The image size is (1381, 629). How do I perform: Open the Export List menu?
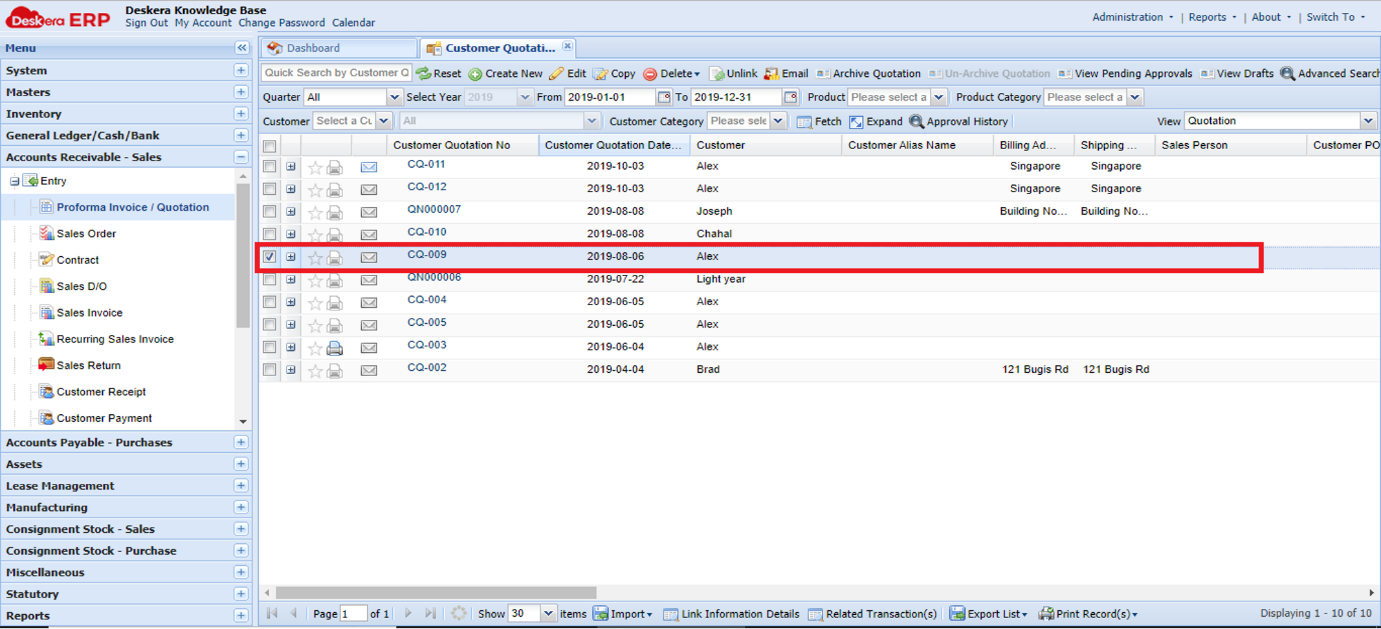(989, 614)
